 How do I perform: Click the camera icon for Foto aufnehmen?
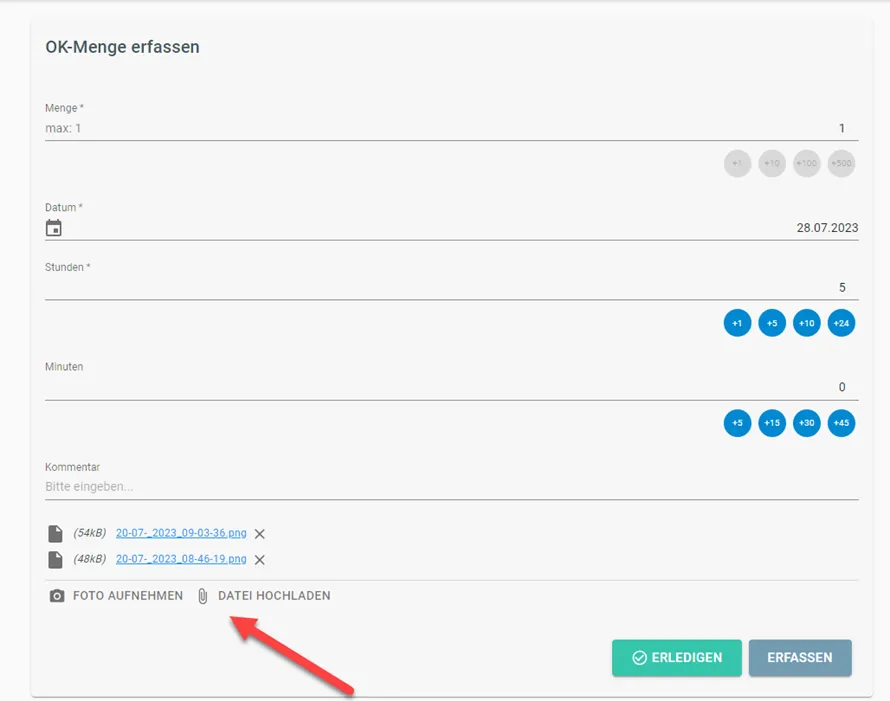pyautogui.click(x=57, y=596)
